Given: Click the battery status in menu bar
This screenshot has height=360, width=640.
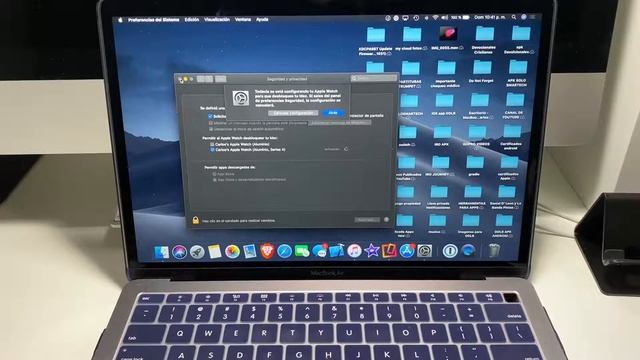Looking at the screenshot, I should pos(460,18).
